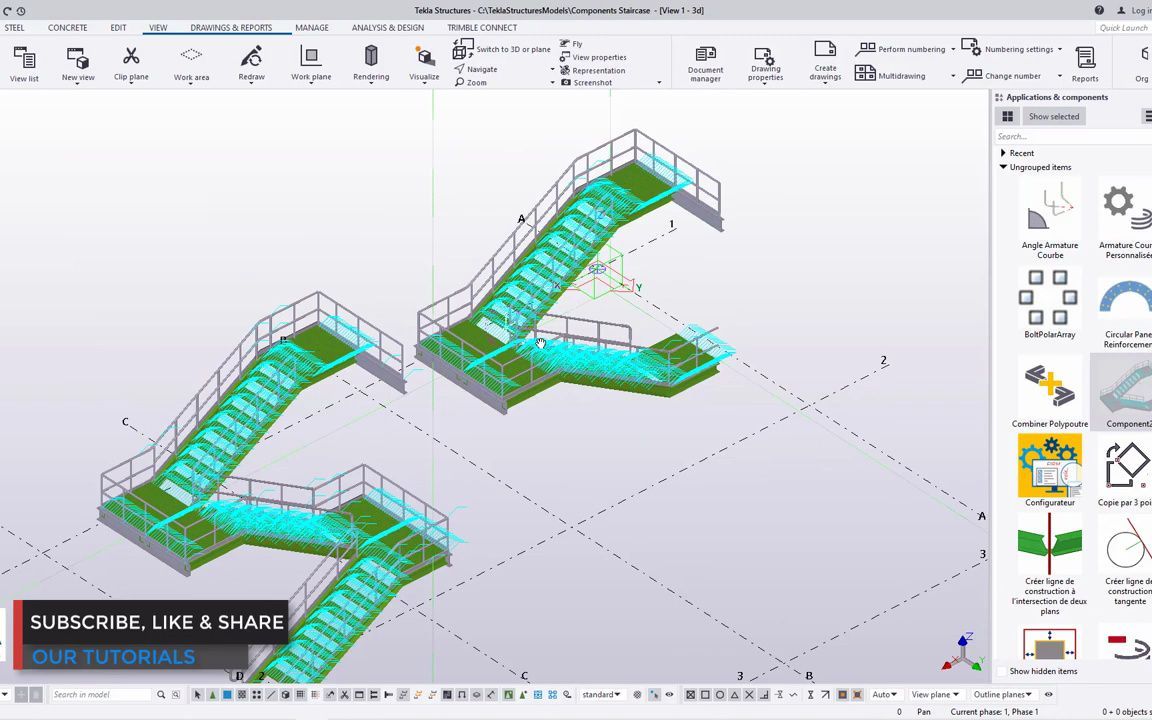Open the View list tool
The height and width of the screenshot is (720, 1152).
tap(24, 63)
